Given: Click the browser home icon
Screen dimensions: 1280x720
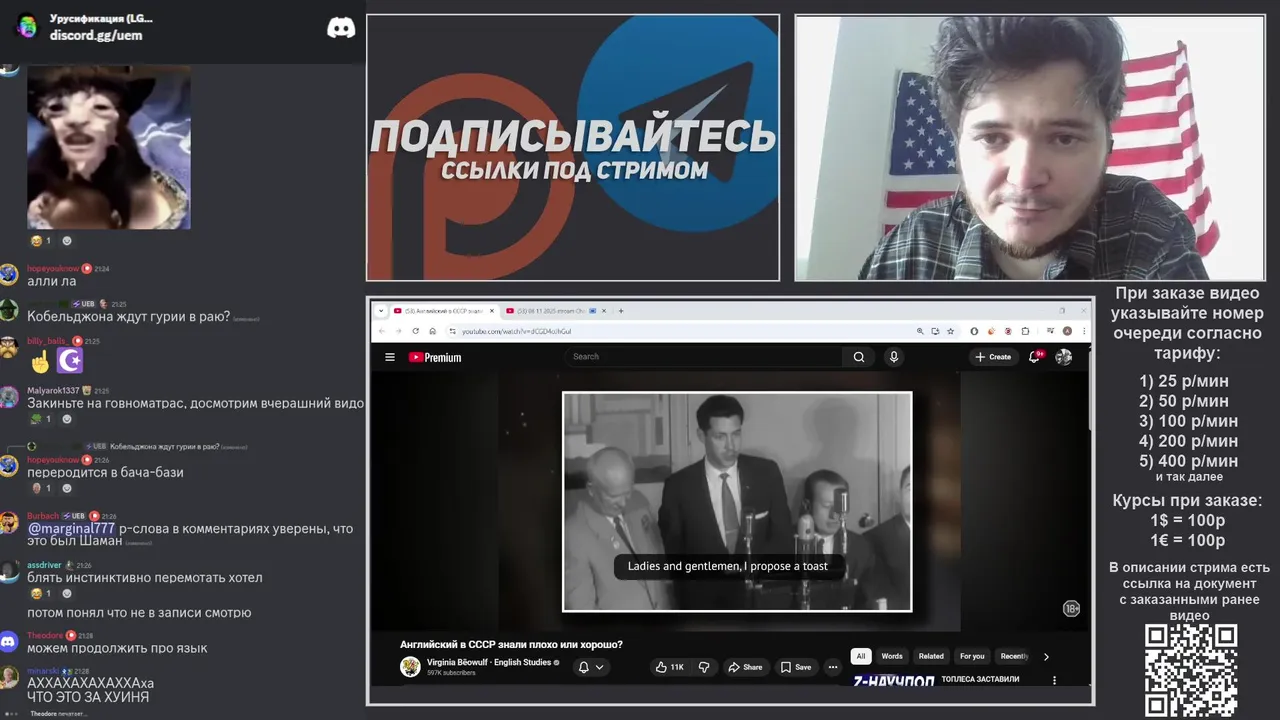Looking at the screenshot, I should click(432, 331).
